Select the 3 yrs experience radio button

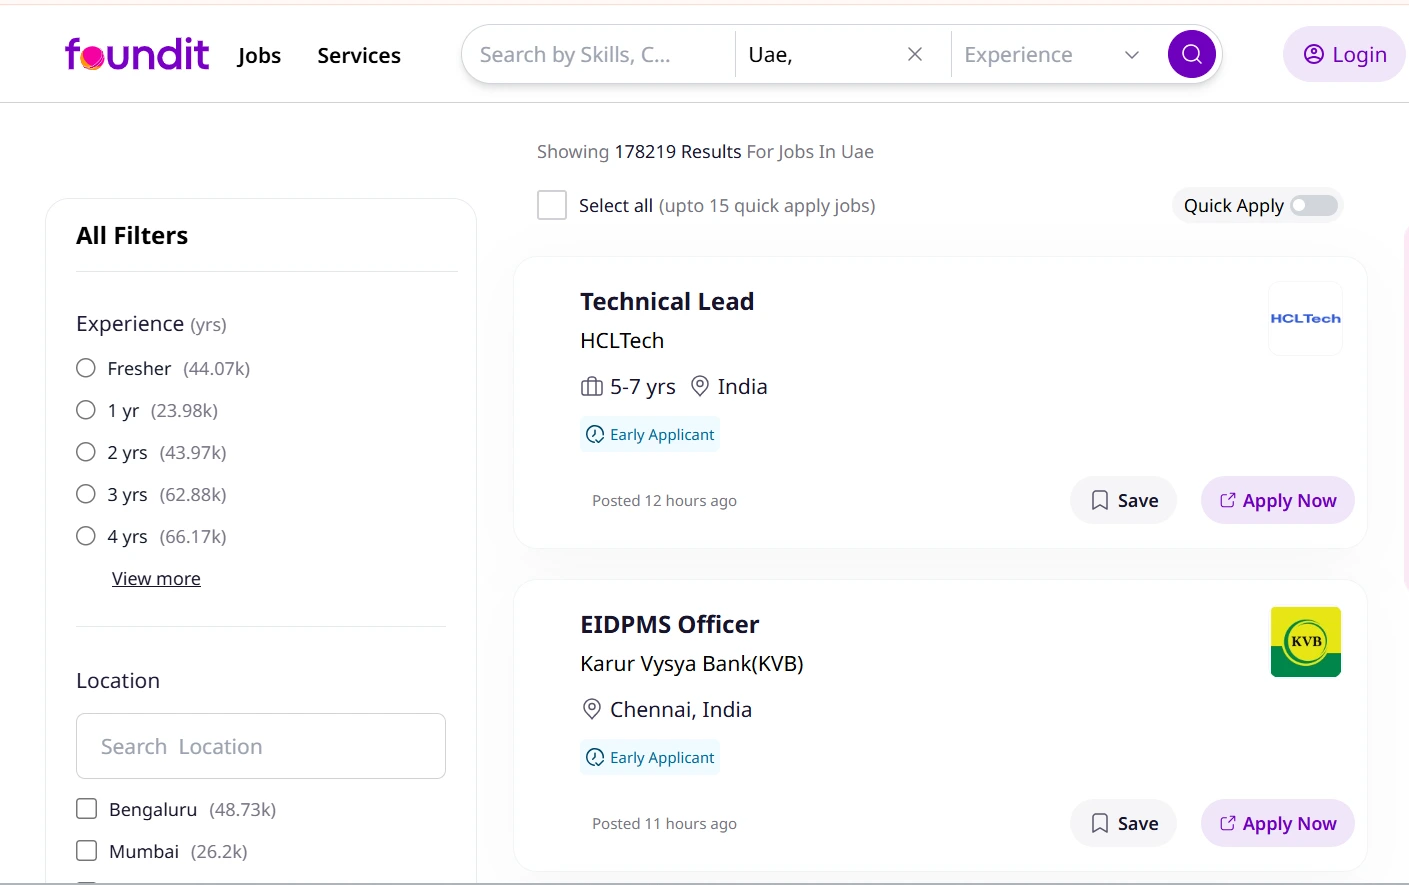86,494
